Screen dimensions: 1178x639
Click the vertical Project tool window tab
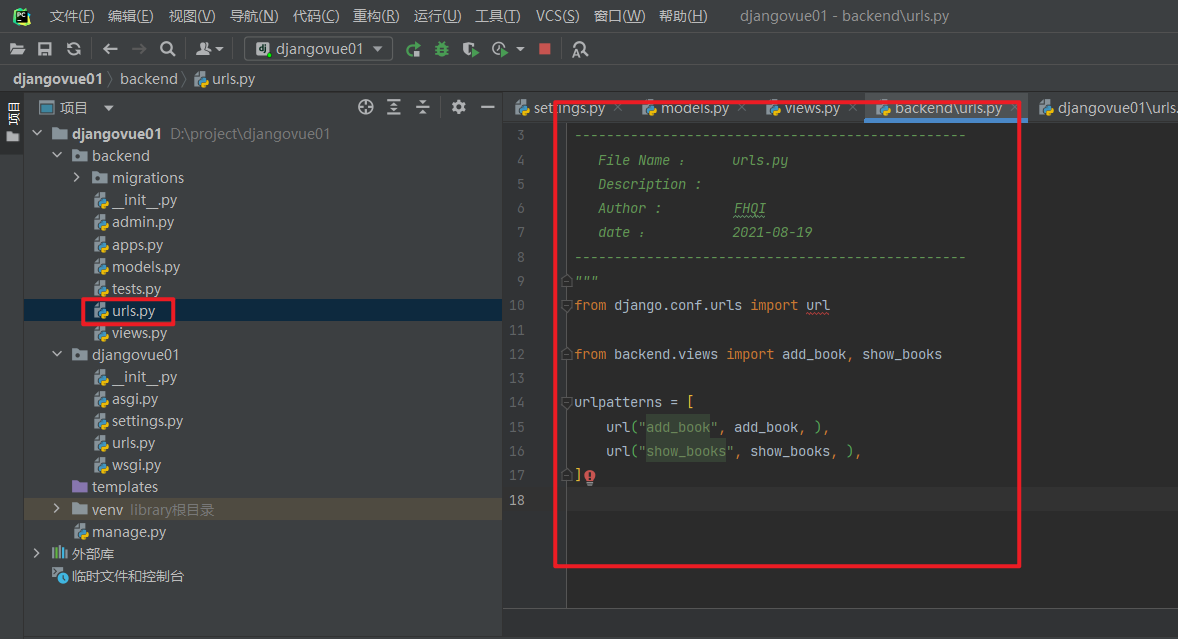(12, 123)
